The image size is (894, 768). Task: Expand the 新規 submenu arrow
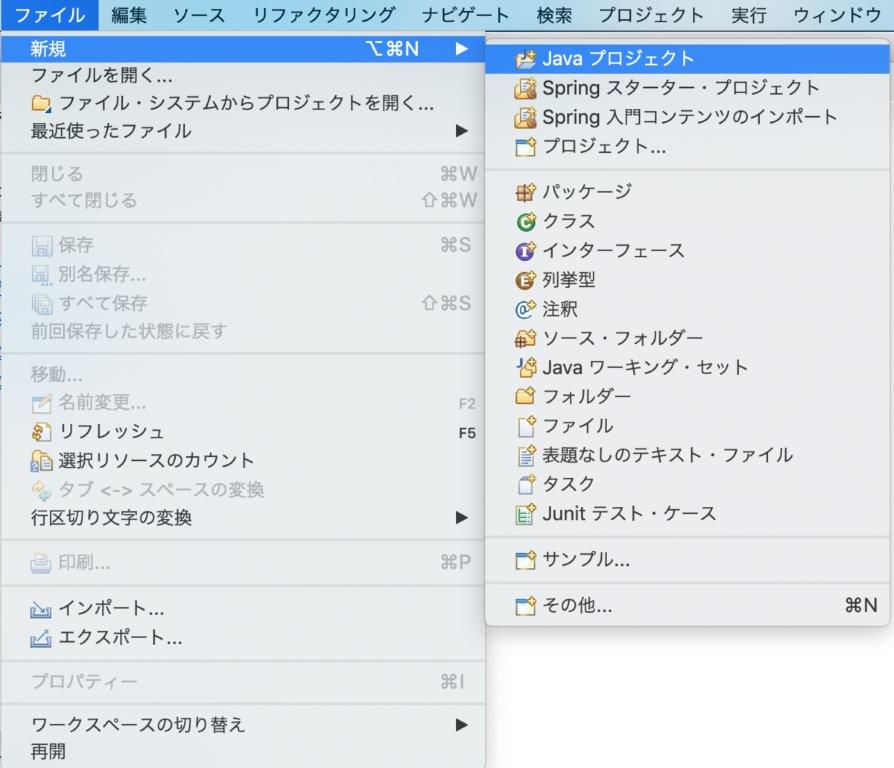coord(462,49)
